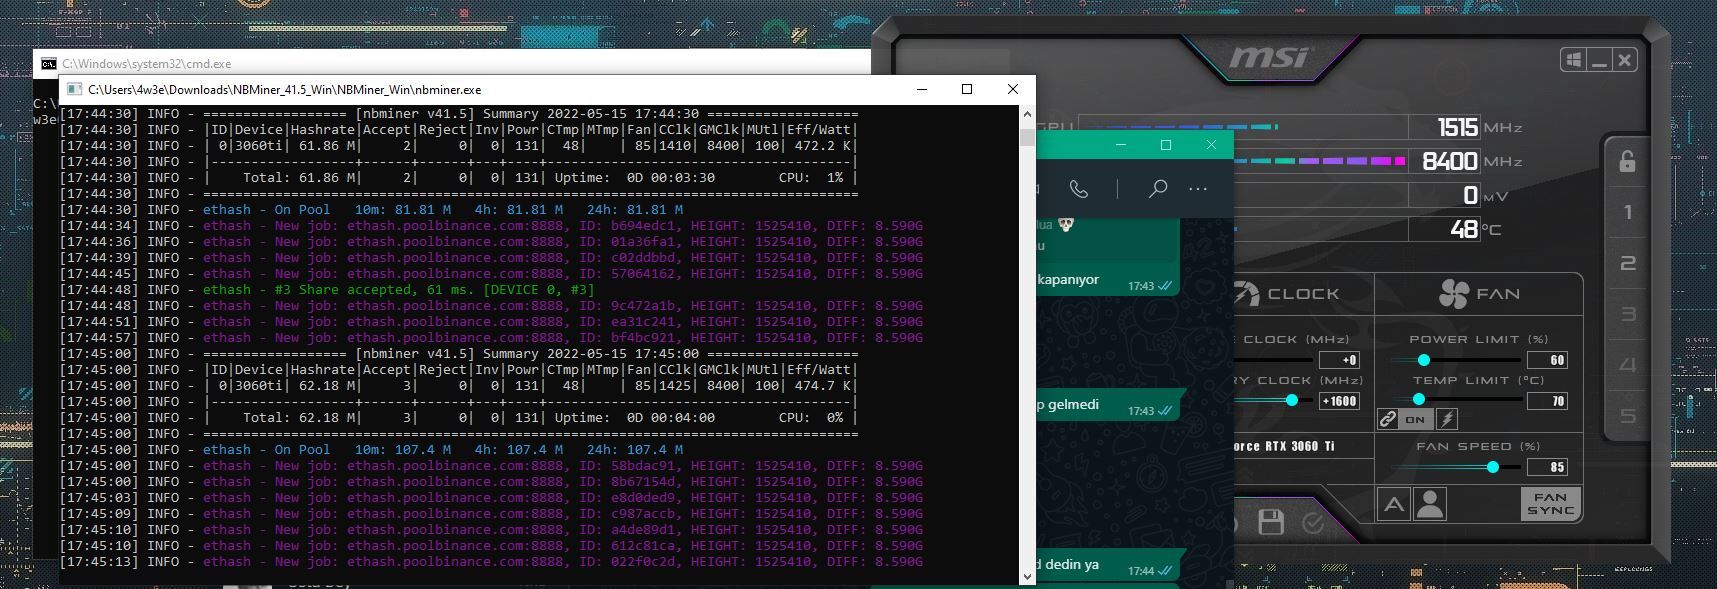Click the lightning bolt priority icon
Viewport: 1717px width, 589px height.
click(x=1447, y=420)
